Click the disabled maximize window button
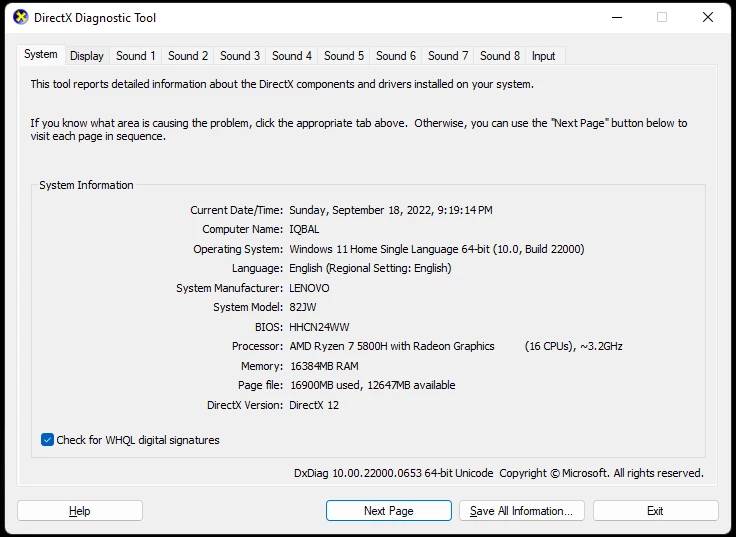The image size is (736, 537). pos(662,17)
